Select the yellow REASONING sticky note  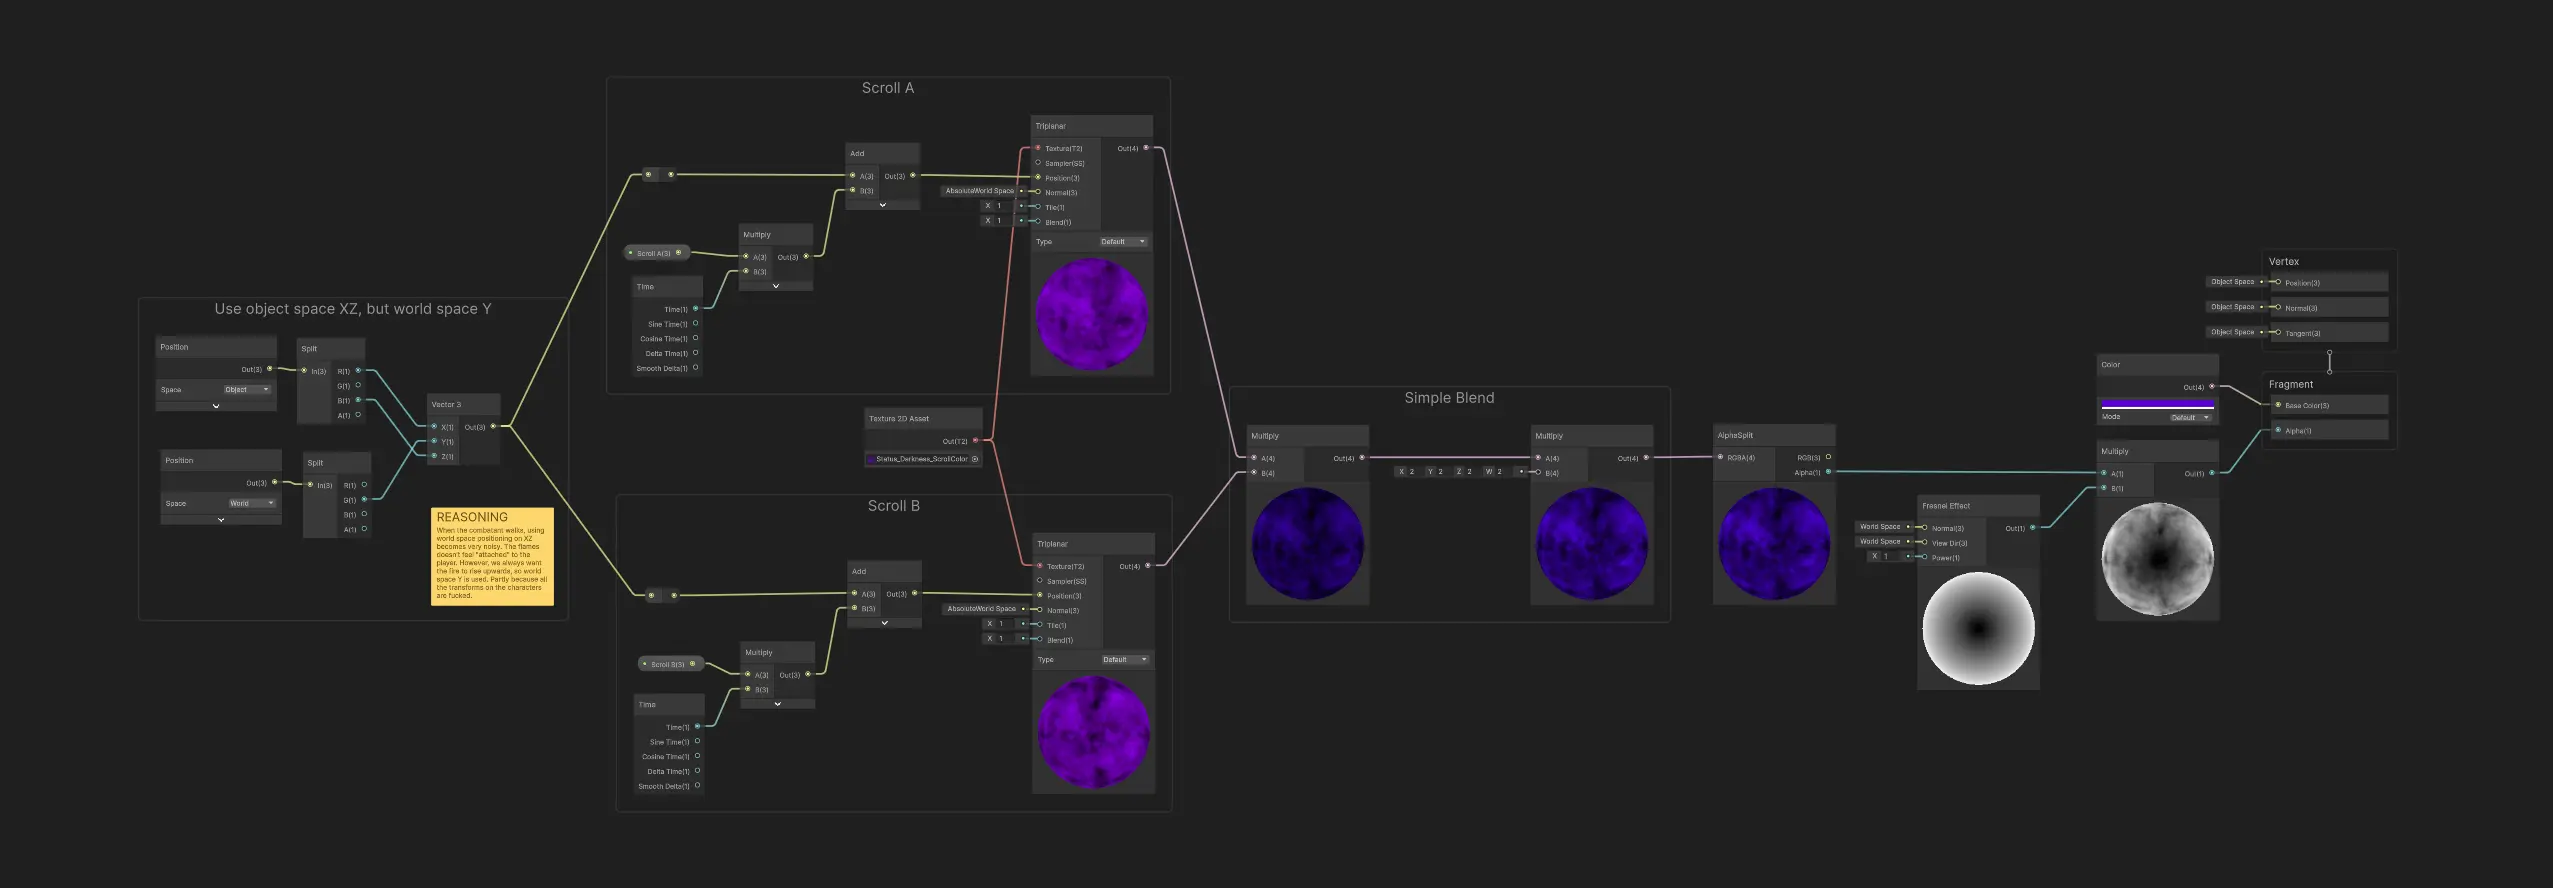492,556
